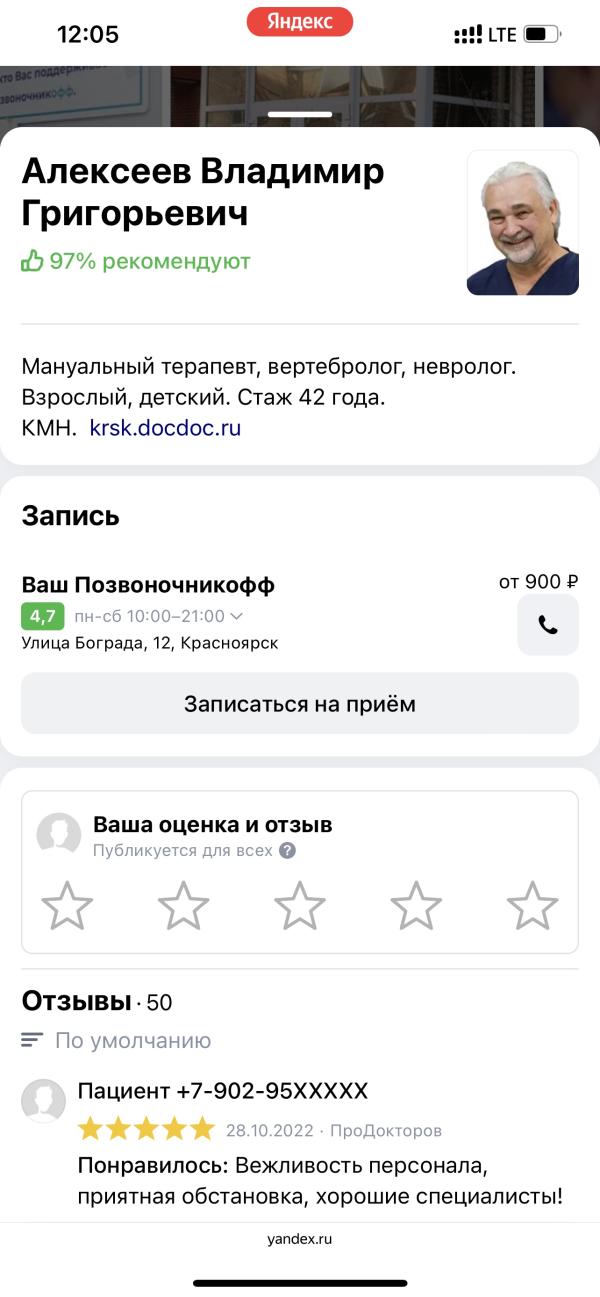Rate with the second star

coord(184,906)
